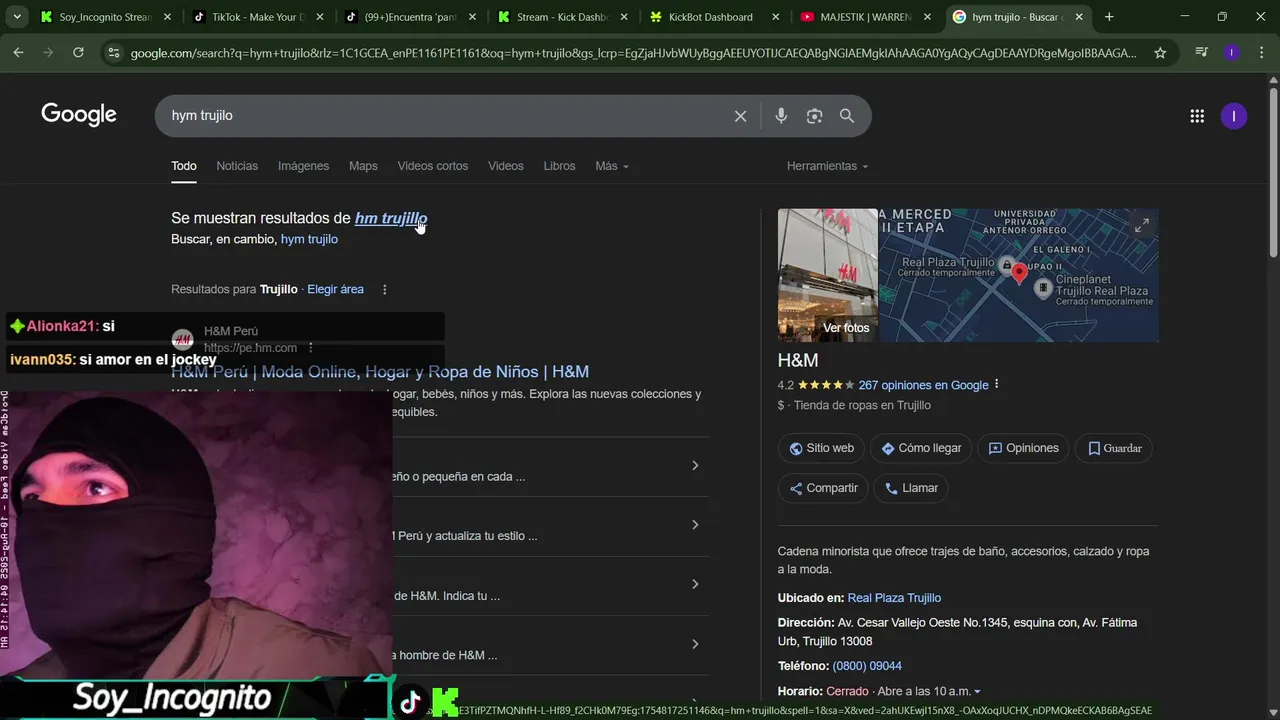Open the Chrome profile icon in toolbar

pos(1231,53)
